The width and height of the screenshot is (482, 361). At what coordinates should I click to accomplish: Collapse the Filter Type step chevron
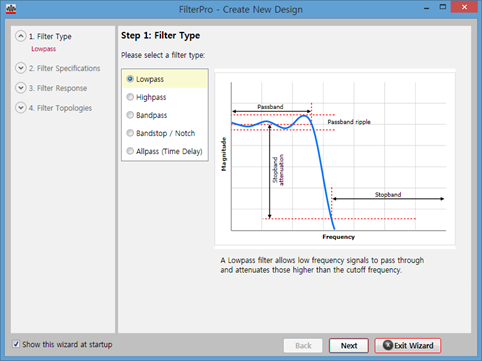click(x=21, y=36)
